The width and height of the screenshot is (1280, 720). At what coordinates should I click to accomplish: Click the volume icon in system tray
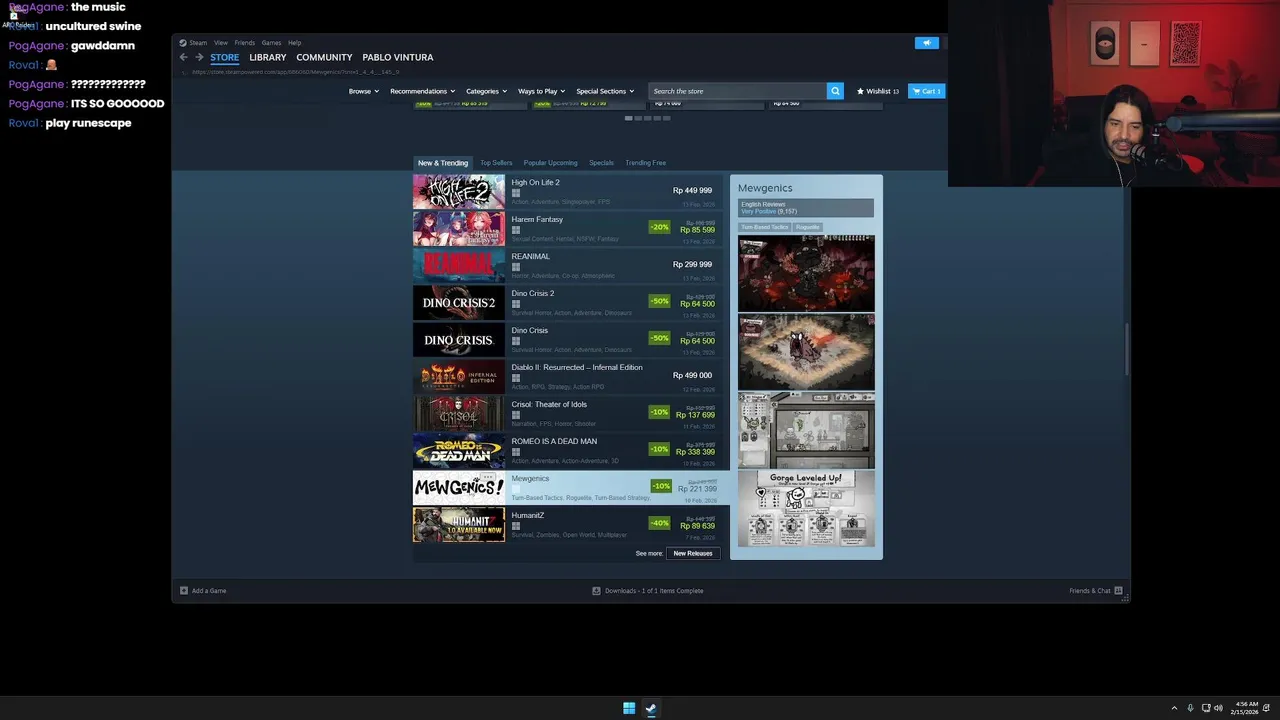point(1218,709)
